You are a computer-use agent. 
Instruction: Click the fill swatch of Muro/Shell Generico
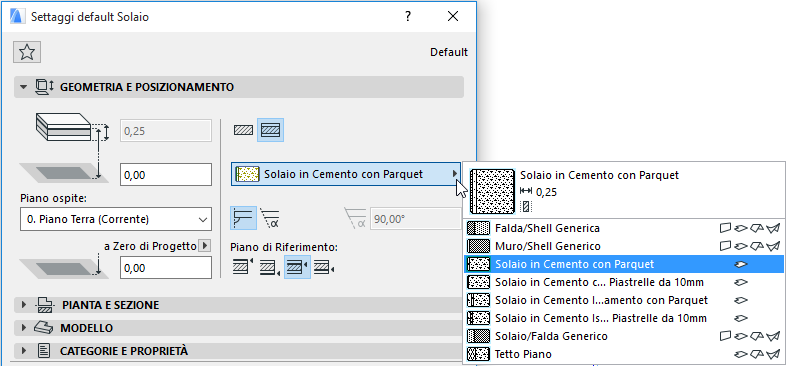coord(478,246)
